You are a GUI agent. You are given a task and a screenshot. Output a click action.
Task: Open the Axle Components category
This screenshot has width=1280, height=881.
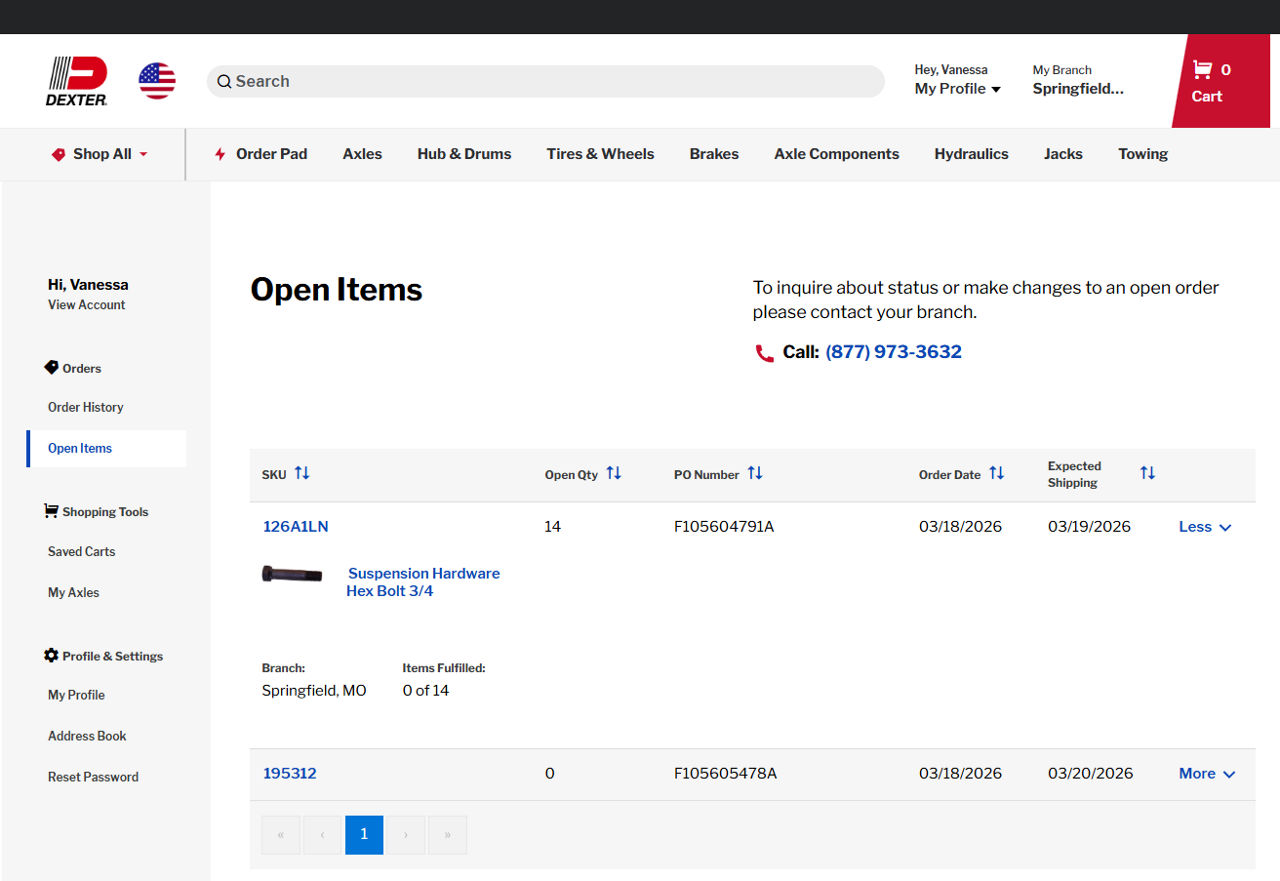[836, 154]
